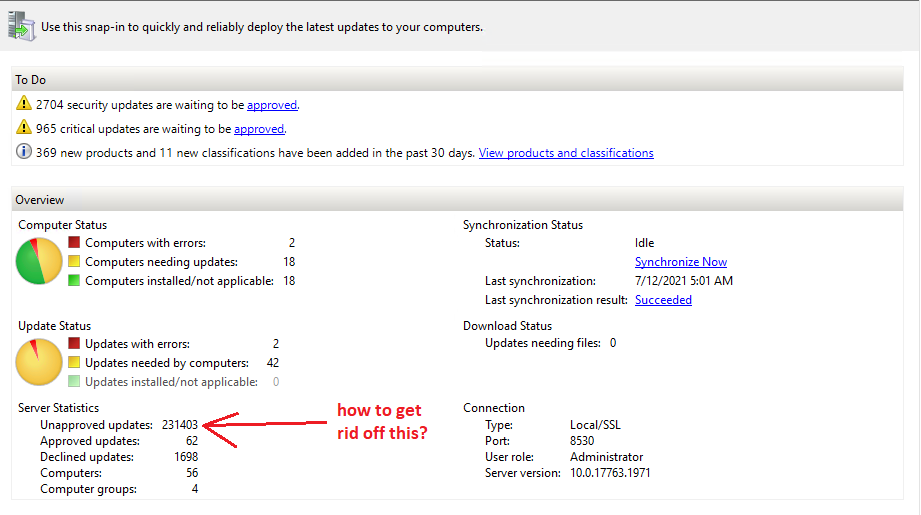921x515 pixels.
Task: Open View products and classifications link
Action: [566, 153]
